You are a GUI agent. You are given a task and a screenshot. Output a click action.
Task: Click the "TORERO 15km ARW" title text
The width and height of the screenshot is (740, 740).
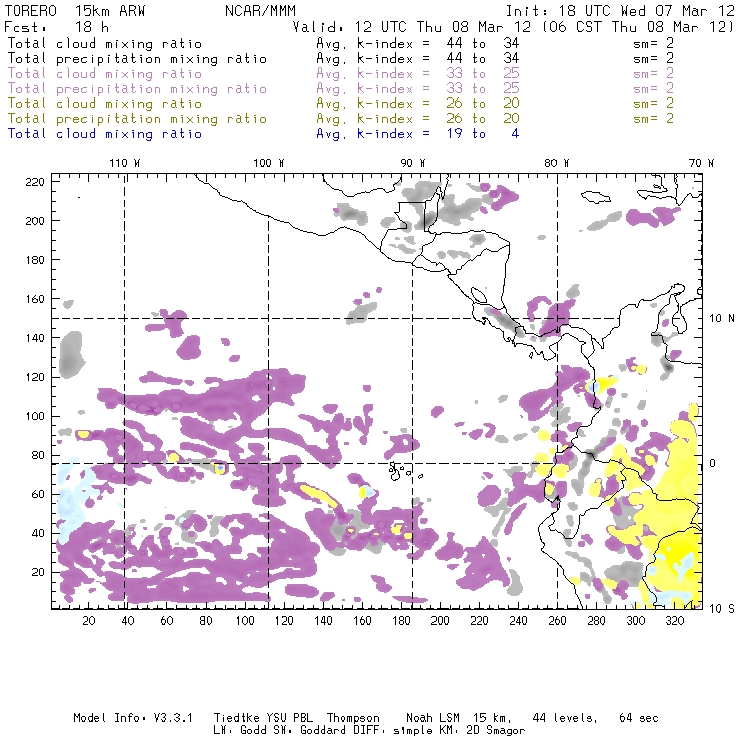click(75, 11)
